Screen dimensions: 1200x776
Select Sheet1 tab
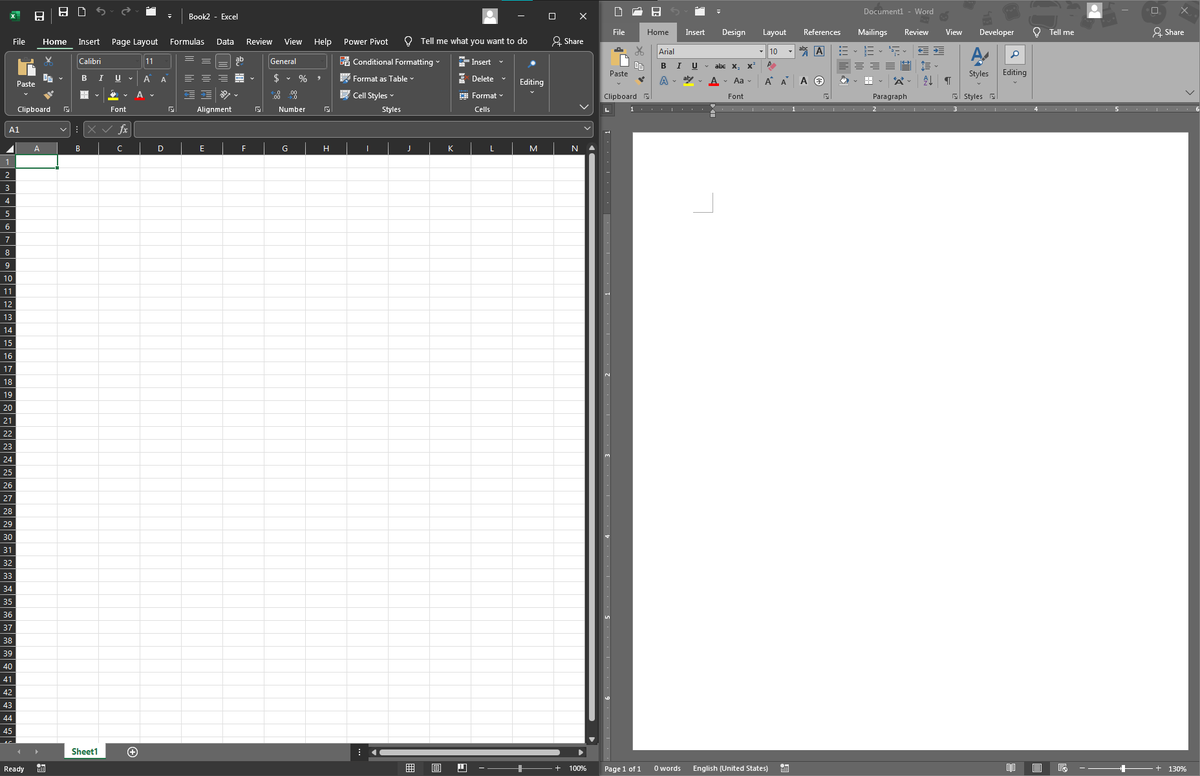pos(85,751)
